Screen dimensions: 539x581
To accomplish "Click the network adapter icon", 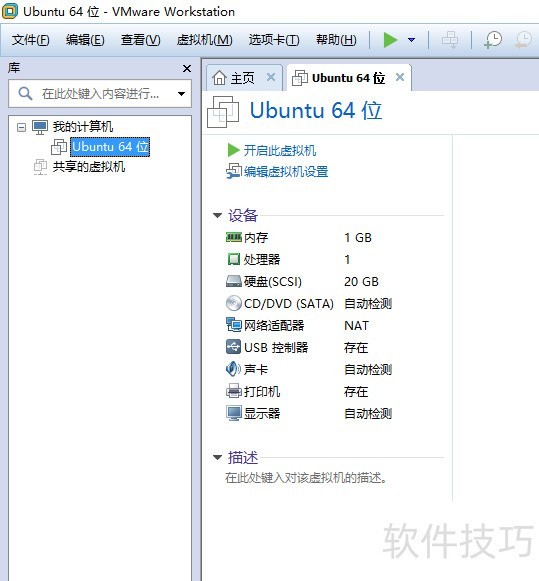I will coord(234,325).
